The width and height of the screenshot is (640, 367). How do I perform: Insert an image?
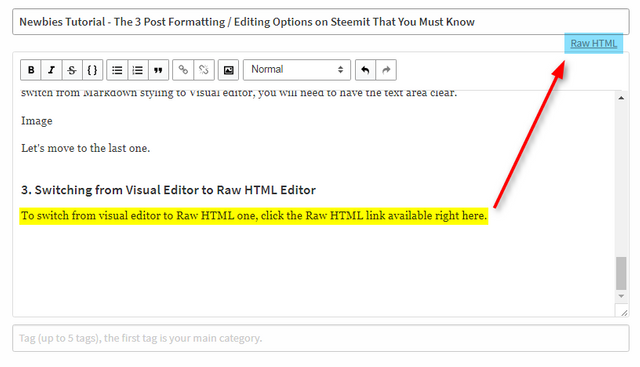pyautogui.click(x=229, y=70)
